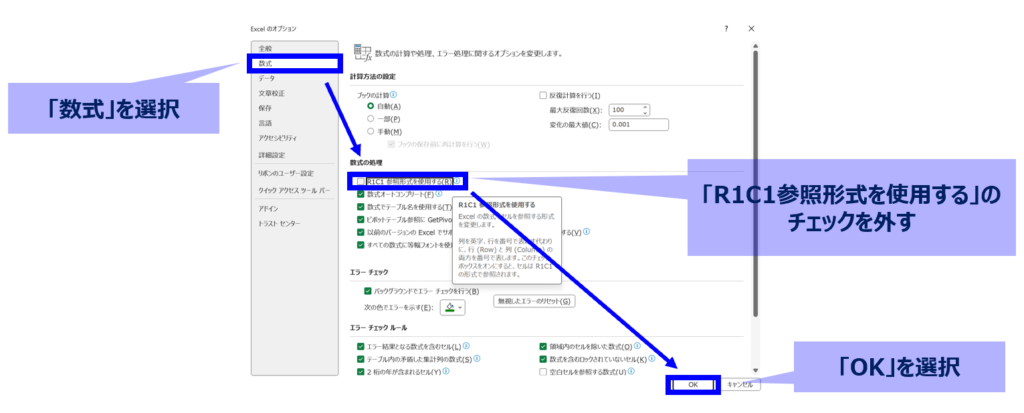Toggle ピボットテーブル参照に GetPivotData checkbox

(361, 220)
